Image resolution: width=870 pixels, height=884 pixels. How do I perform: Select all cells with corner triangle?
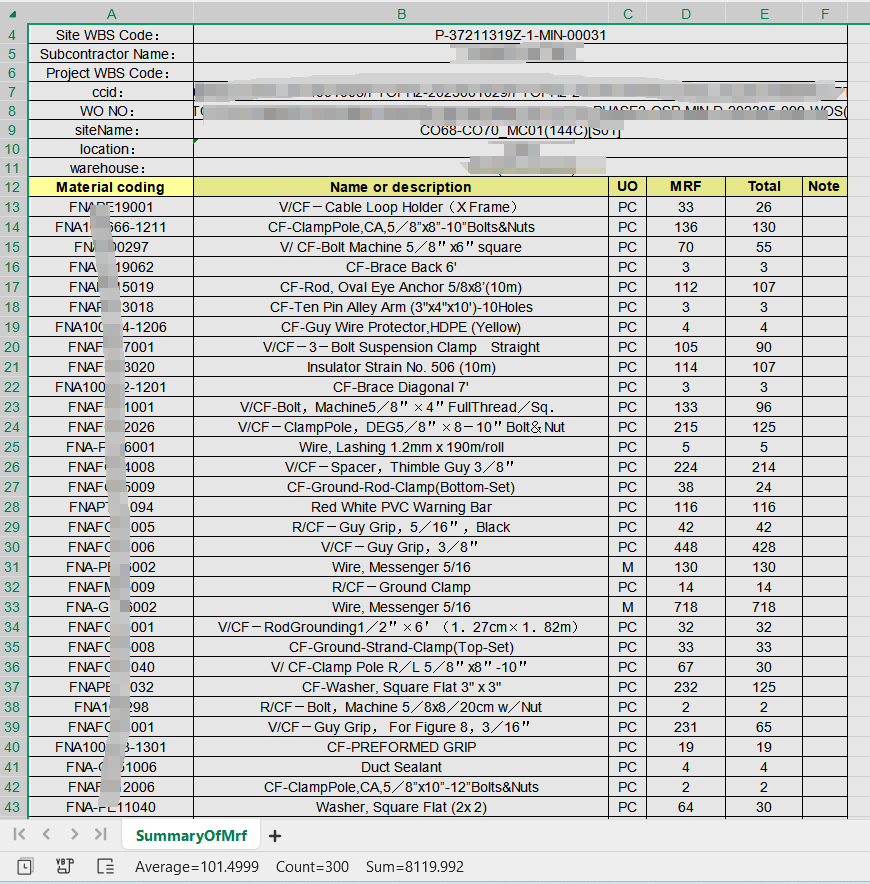[x=14, y=14]
